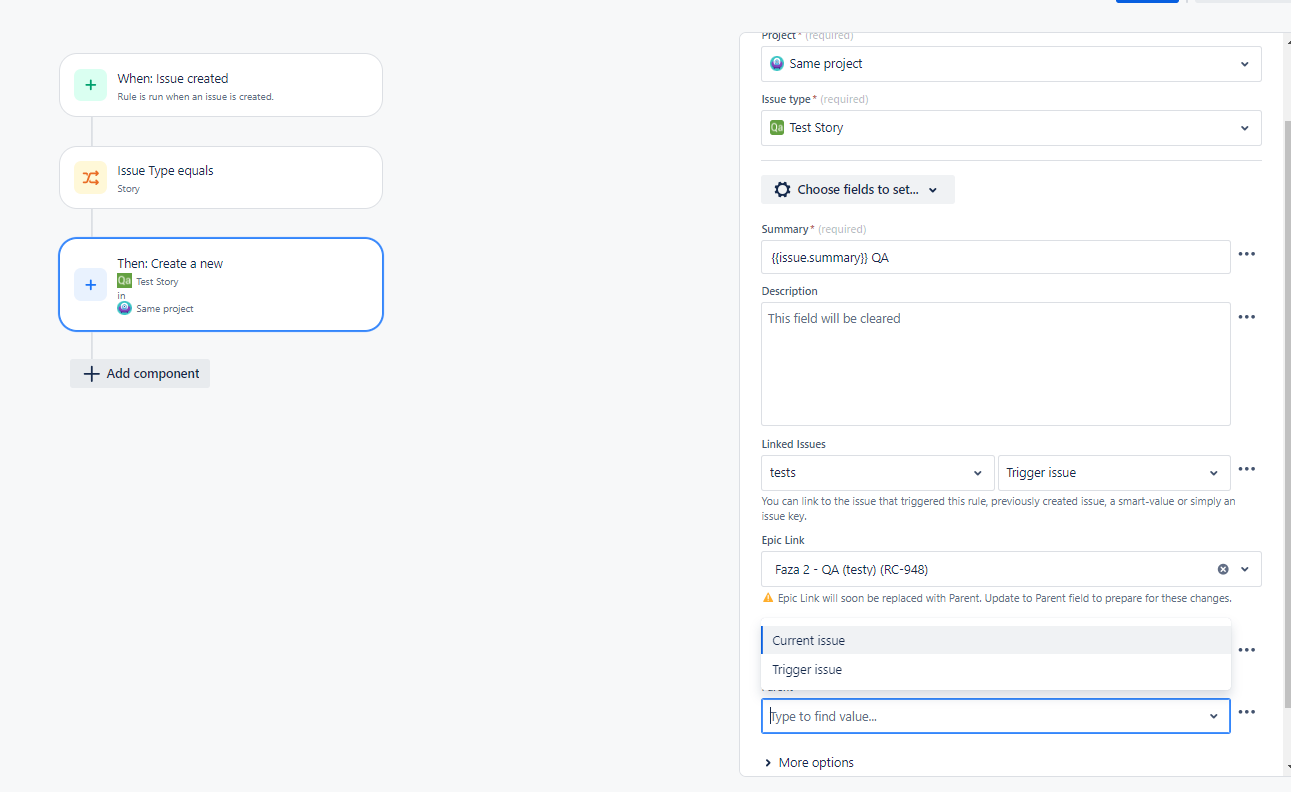The image size is (1291, 792).
Task: Open the three-dot menu beside Linked Issues
Action: [x=1246, y=469]
